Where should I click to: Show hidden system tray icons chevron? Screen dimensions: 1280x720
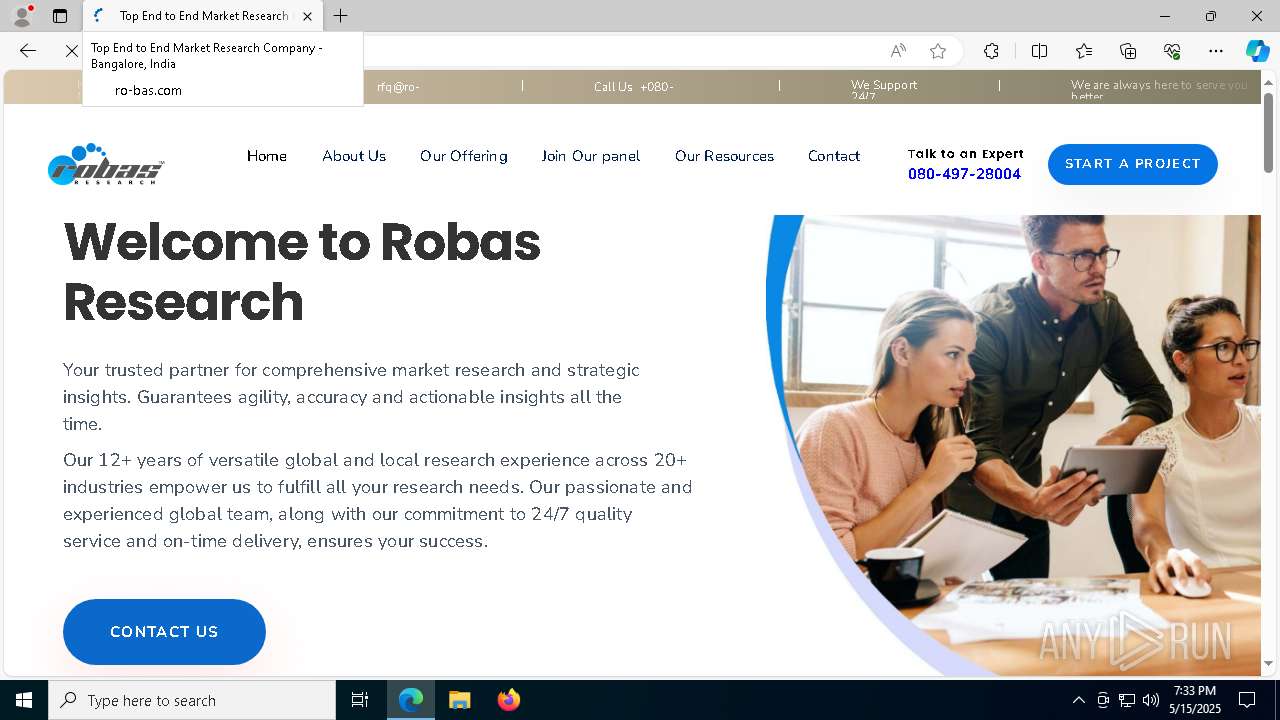coord(1078,700)
